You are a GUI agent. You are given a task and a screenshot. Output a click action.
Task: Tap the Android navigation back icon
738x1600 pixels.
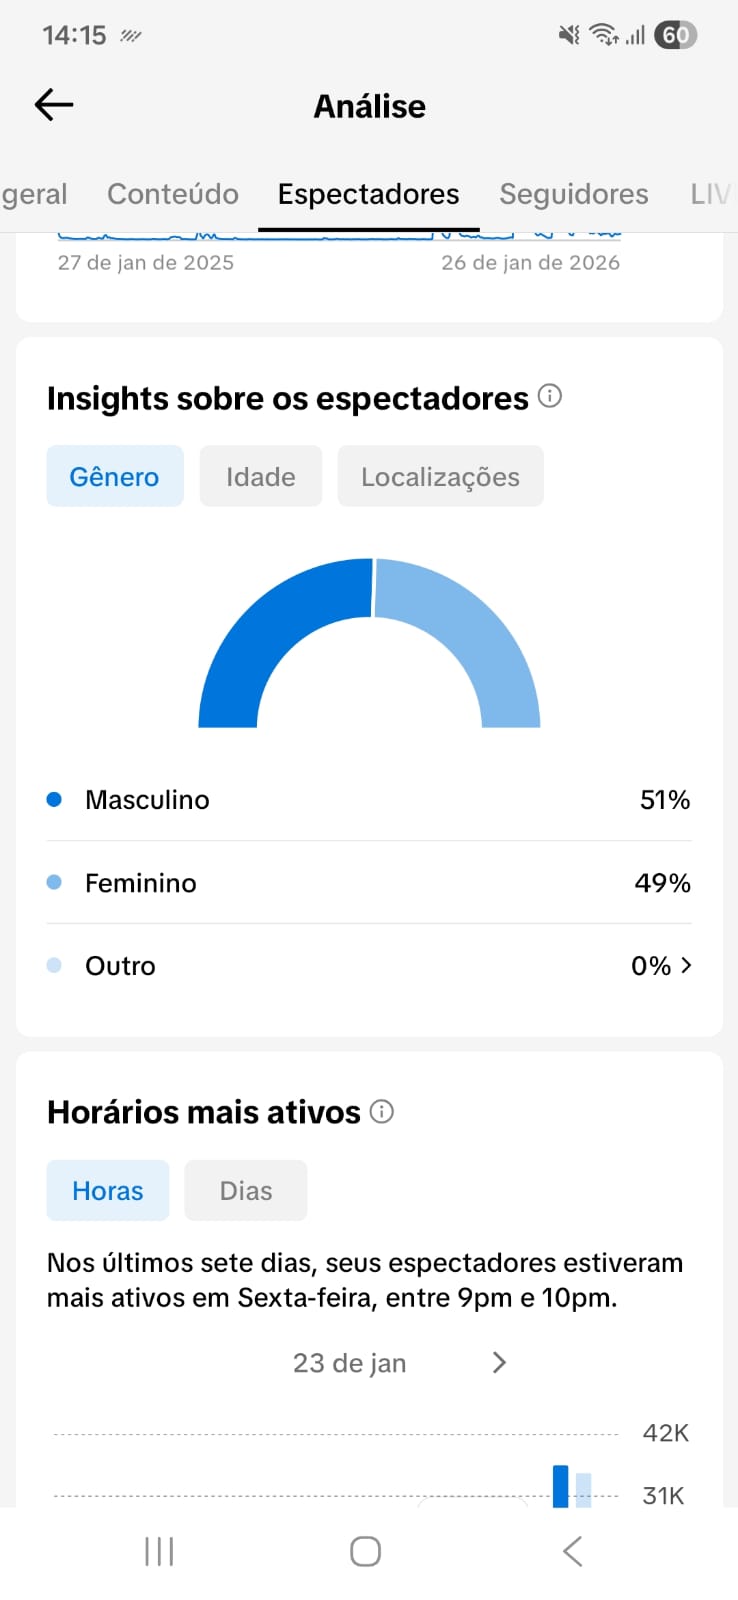[x=572, y=1552]
